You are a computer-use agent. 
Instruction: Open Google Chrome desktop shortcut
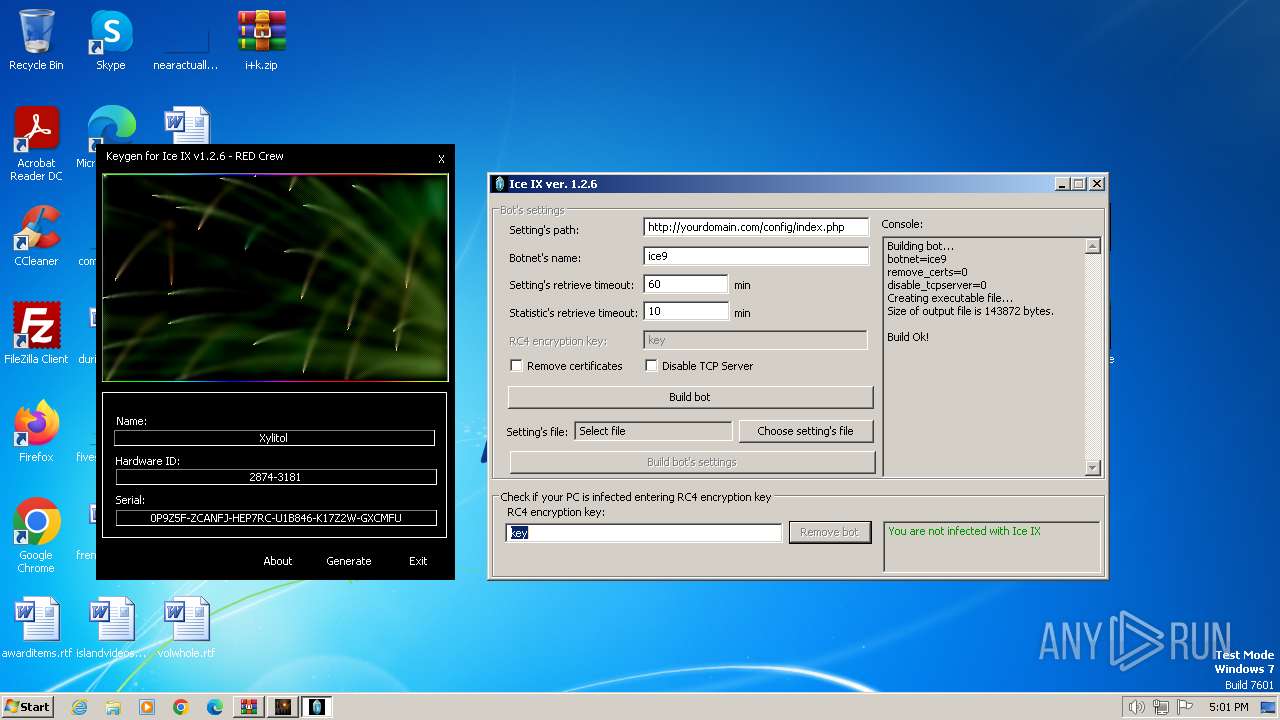pos(36,535)
